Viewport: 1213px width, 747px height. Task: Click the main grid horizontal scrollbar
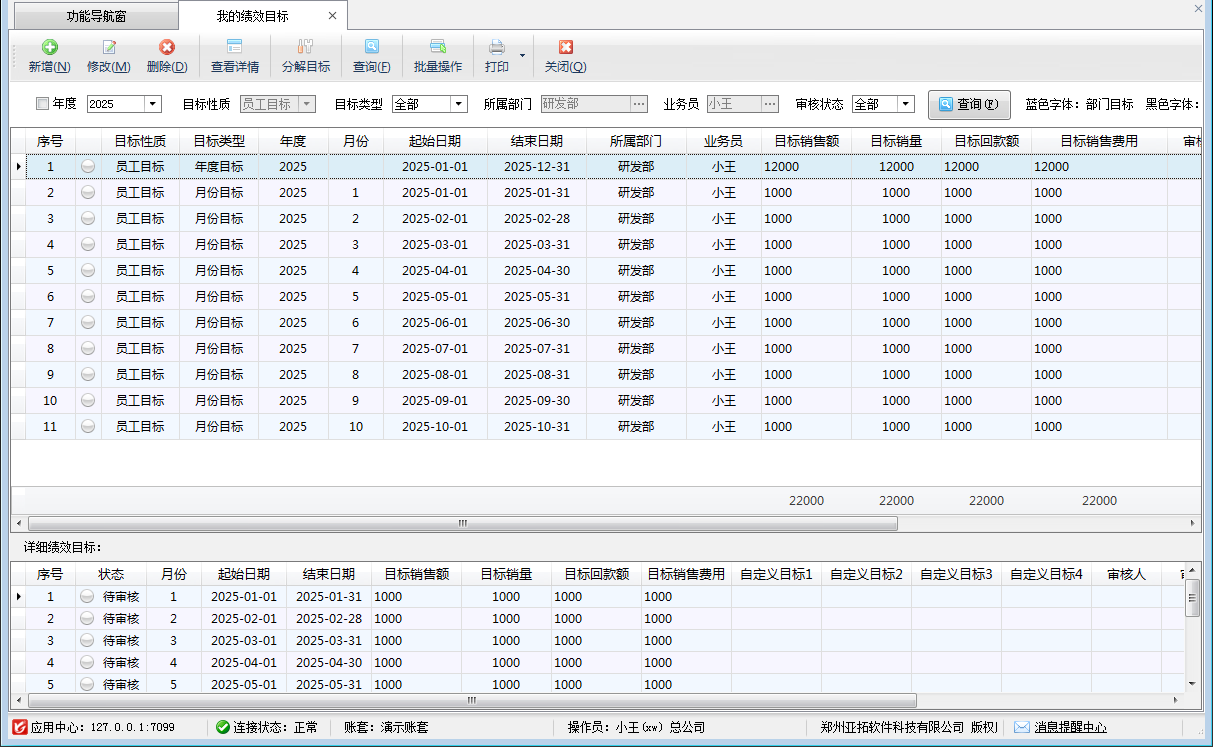pyautogui.click(x=462, y=523)
